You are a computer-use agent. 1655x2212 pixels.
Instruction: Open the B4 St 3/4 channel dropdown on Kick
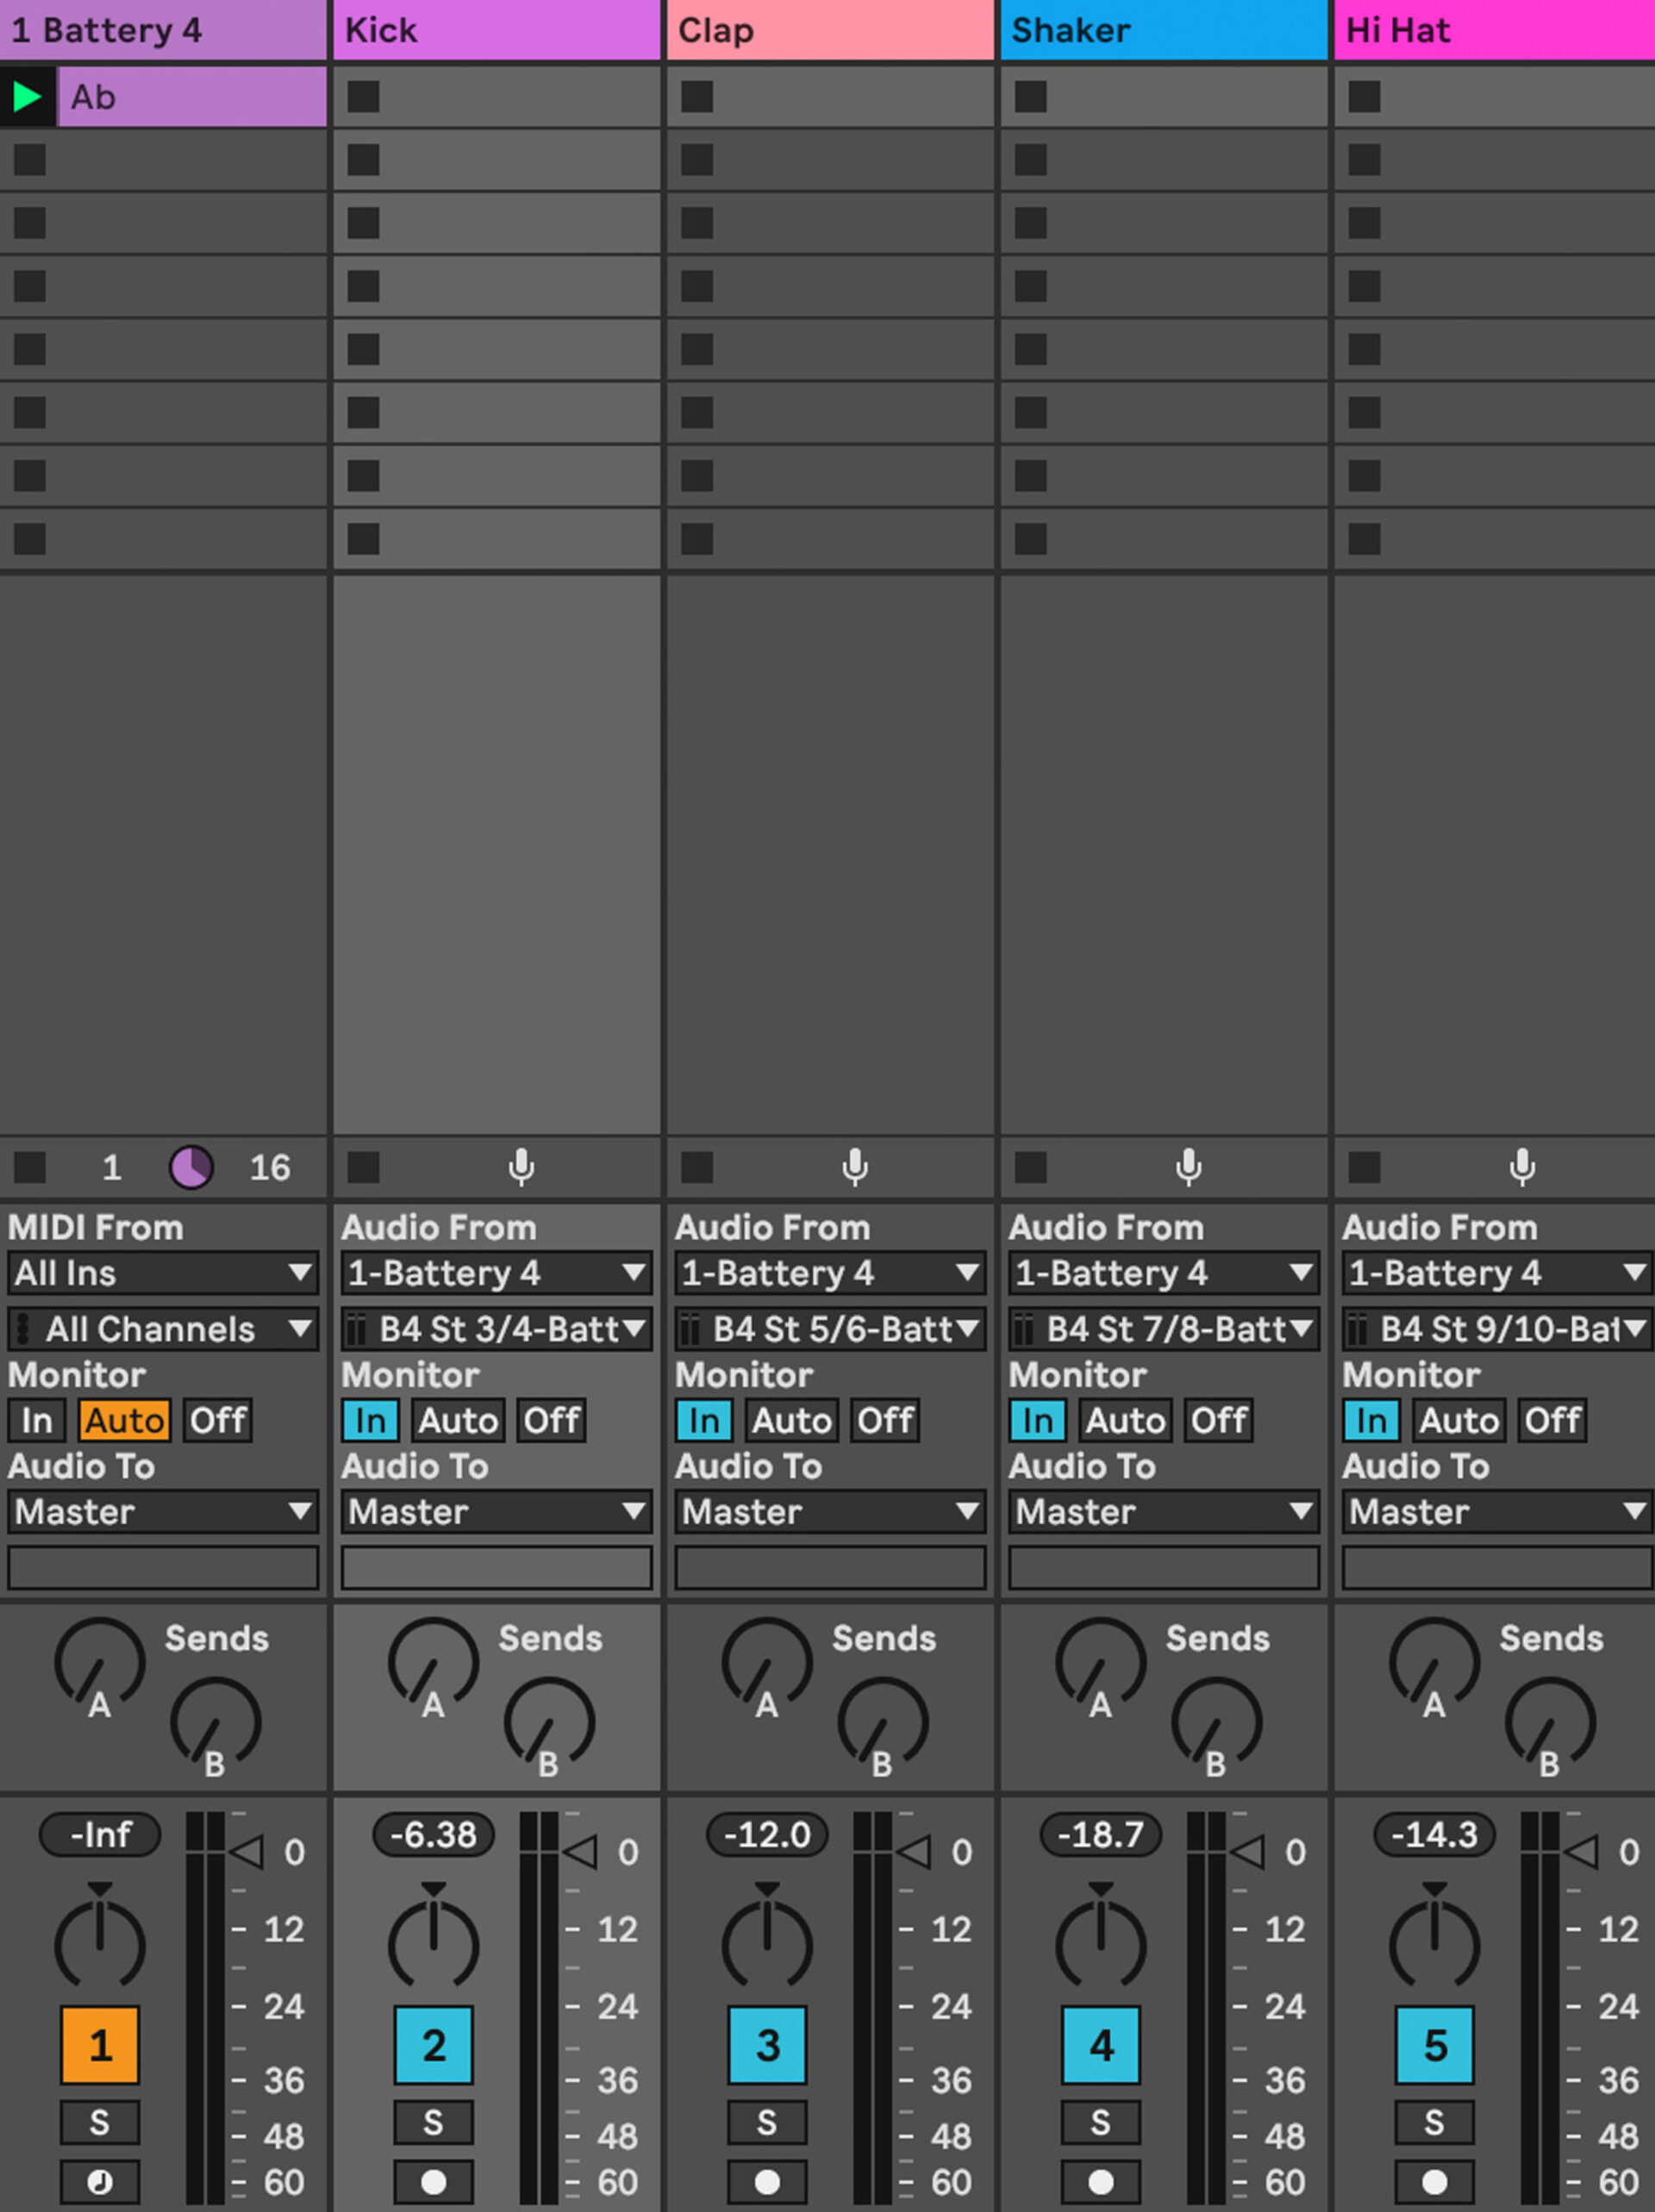click(x=495, y=1329)
